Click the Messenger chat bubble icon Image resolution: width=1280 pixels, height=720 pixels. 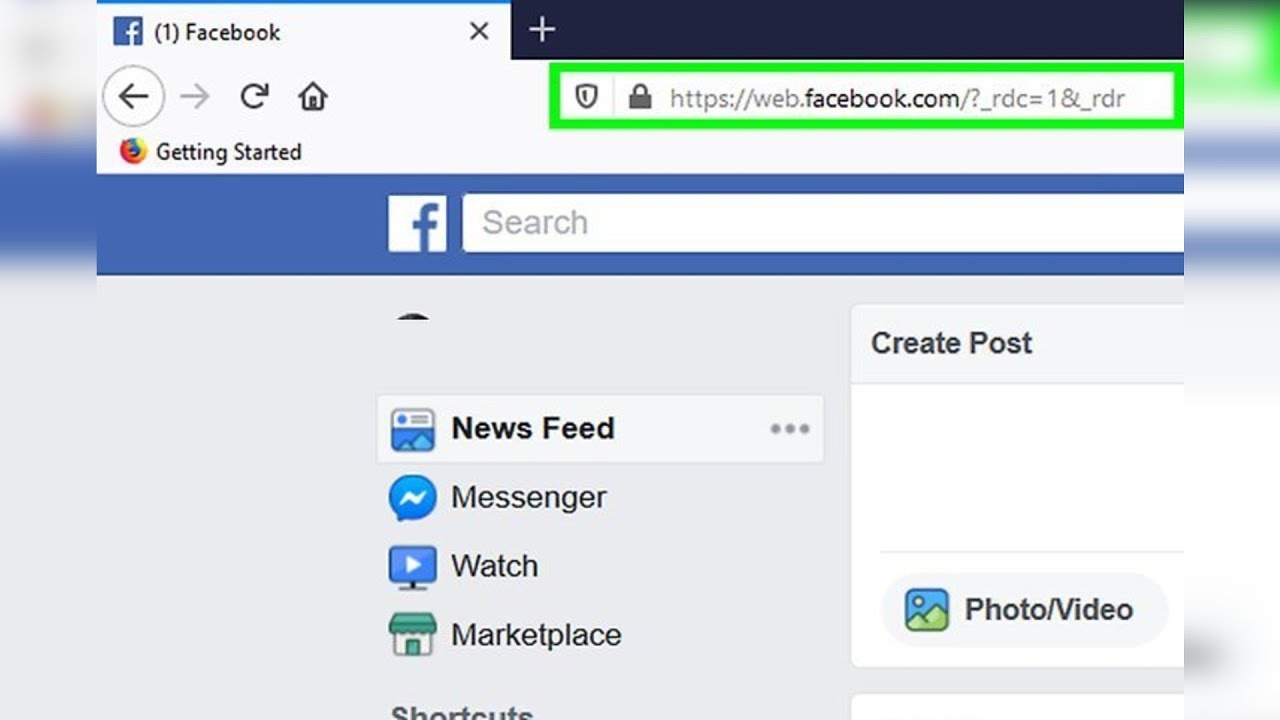[x=412, y=498]
